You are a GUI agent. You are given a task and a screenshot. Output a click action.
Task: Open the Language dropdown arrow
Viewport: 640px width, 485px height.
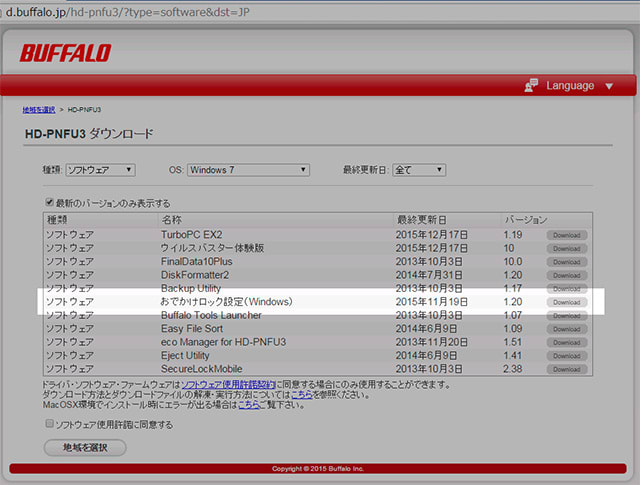[609, 86]
